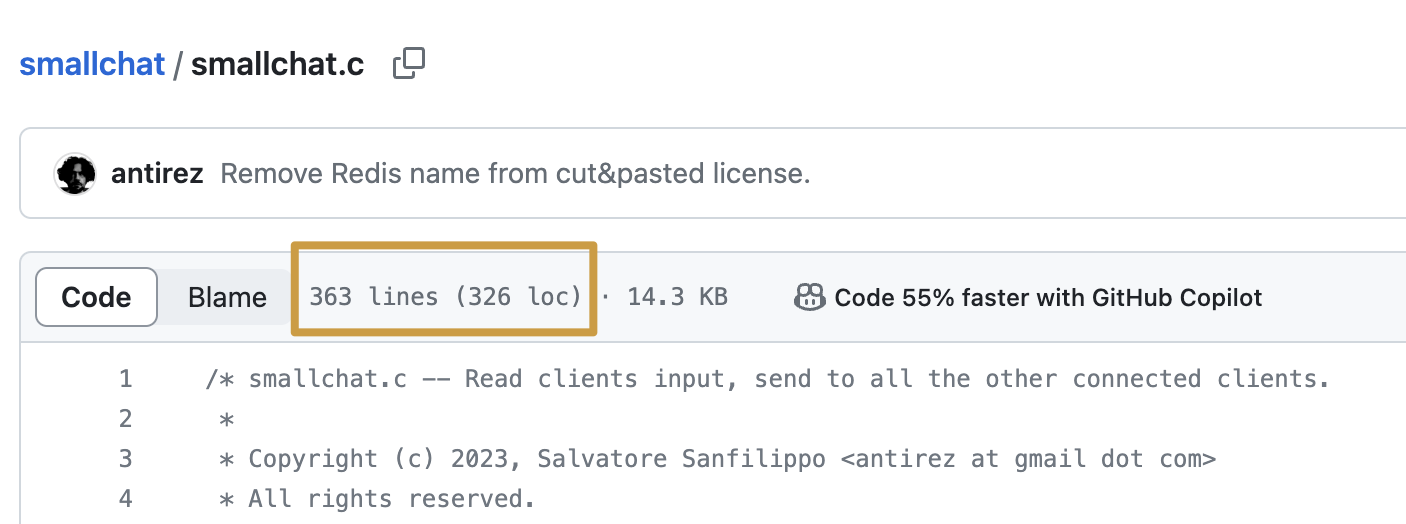Open the antirez username link

point(157,174)
